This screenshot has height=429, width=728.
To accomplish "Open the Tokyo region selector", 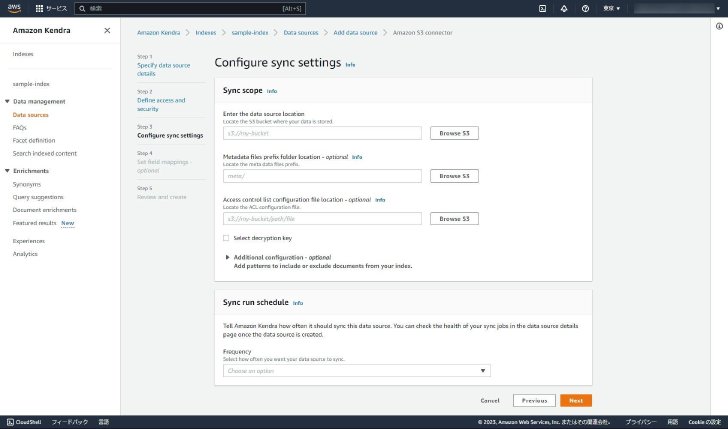I will coord(611,8).
